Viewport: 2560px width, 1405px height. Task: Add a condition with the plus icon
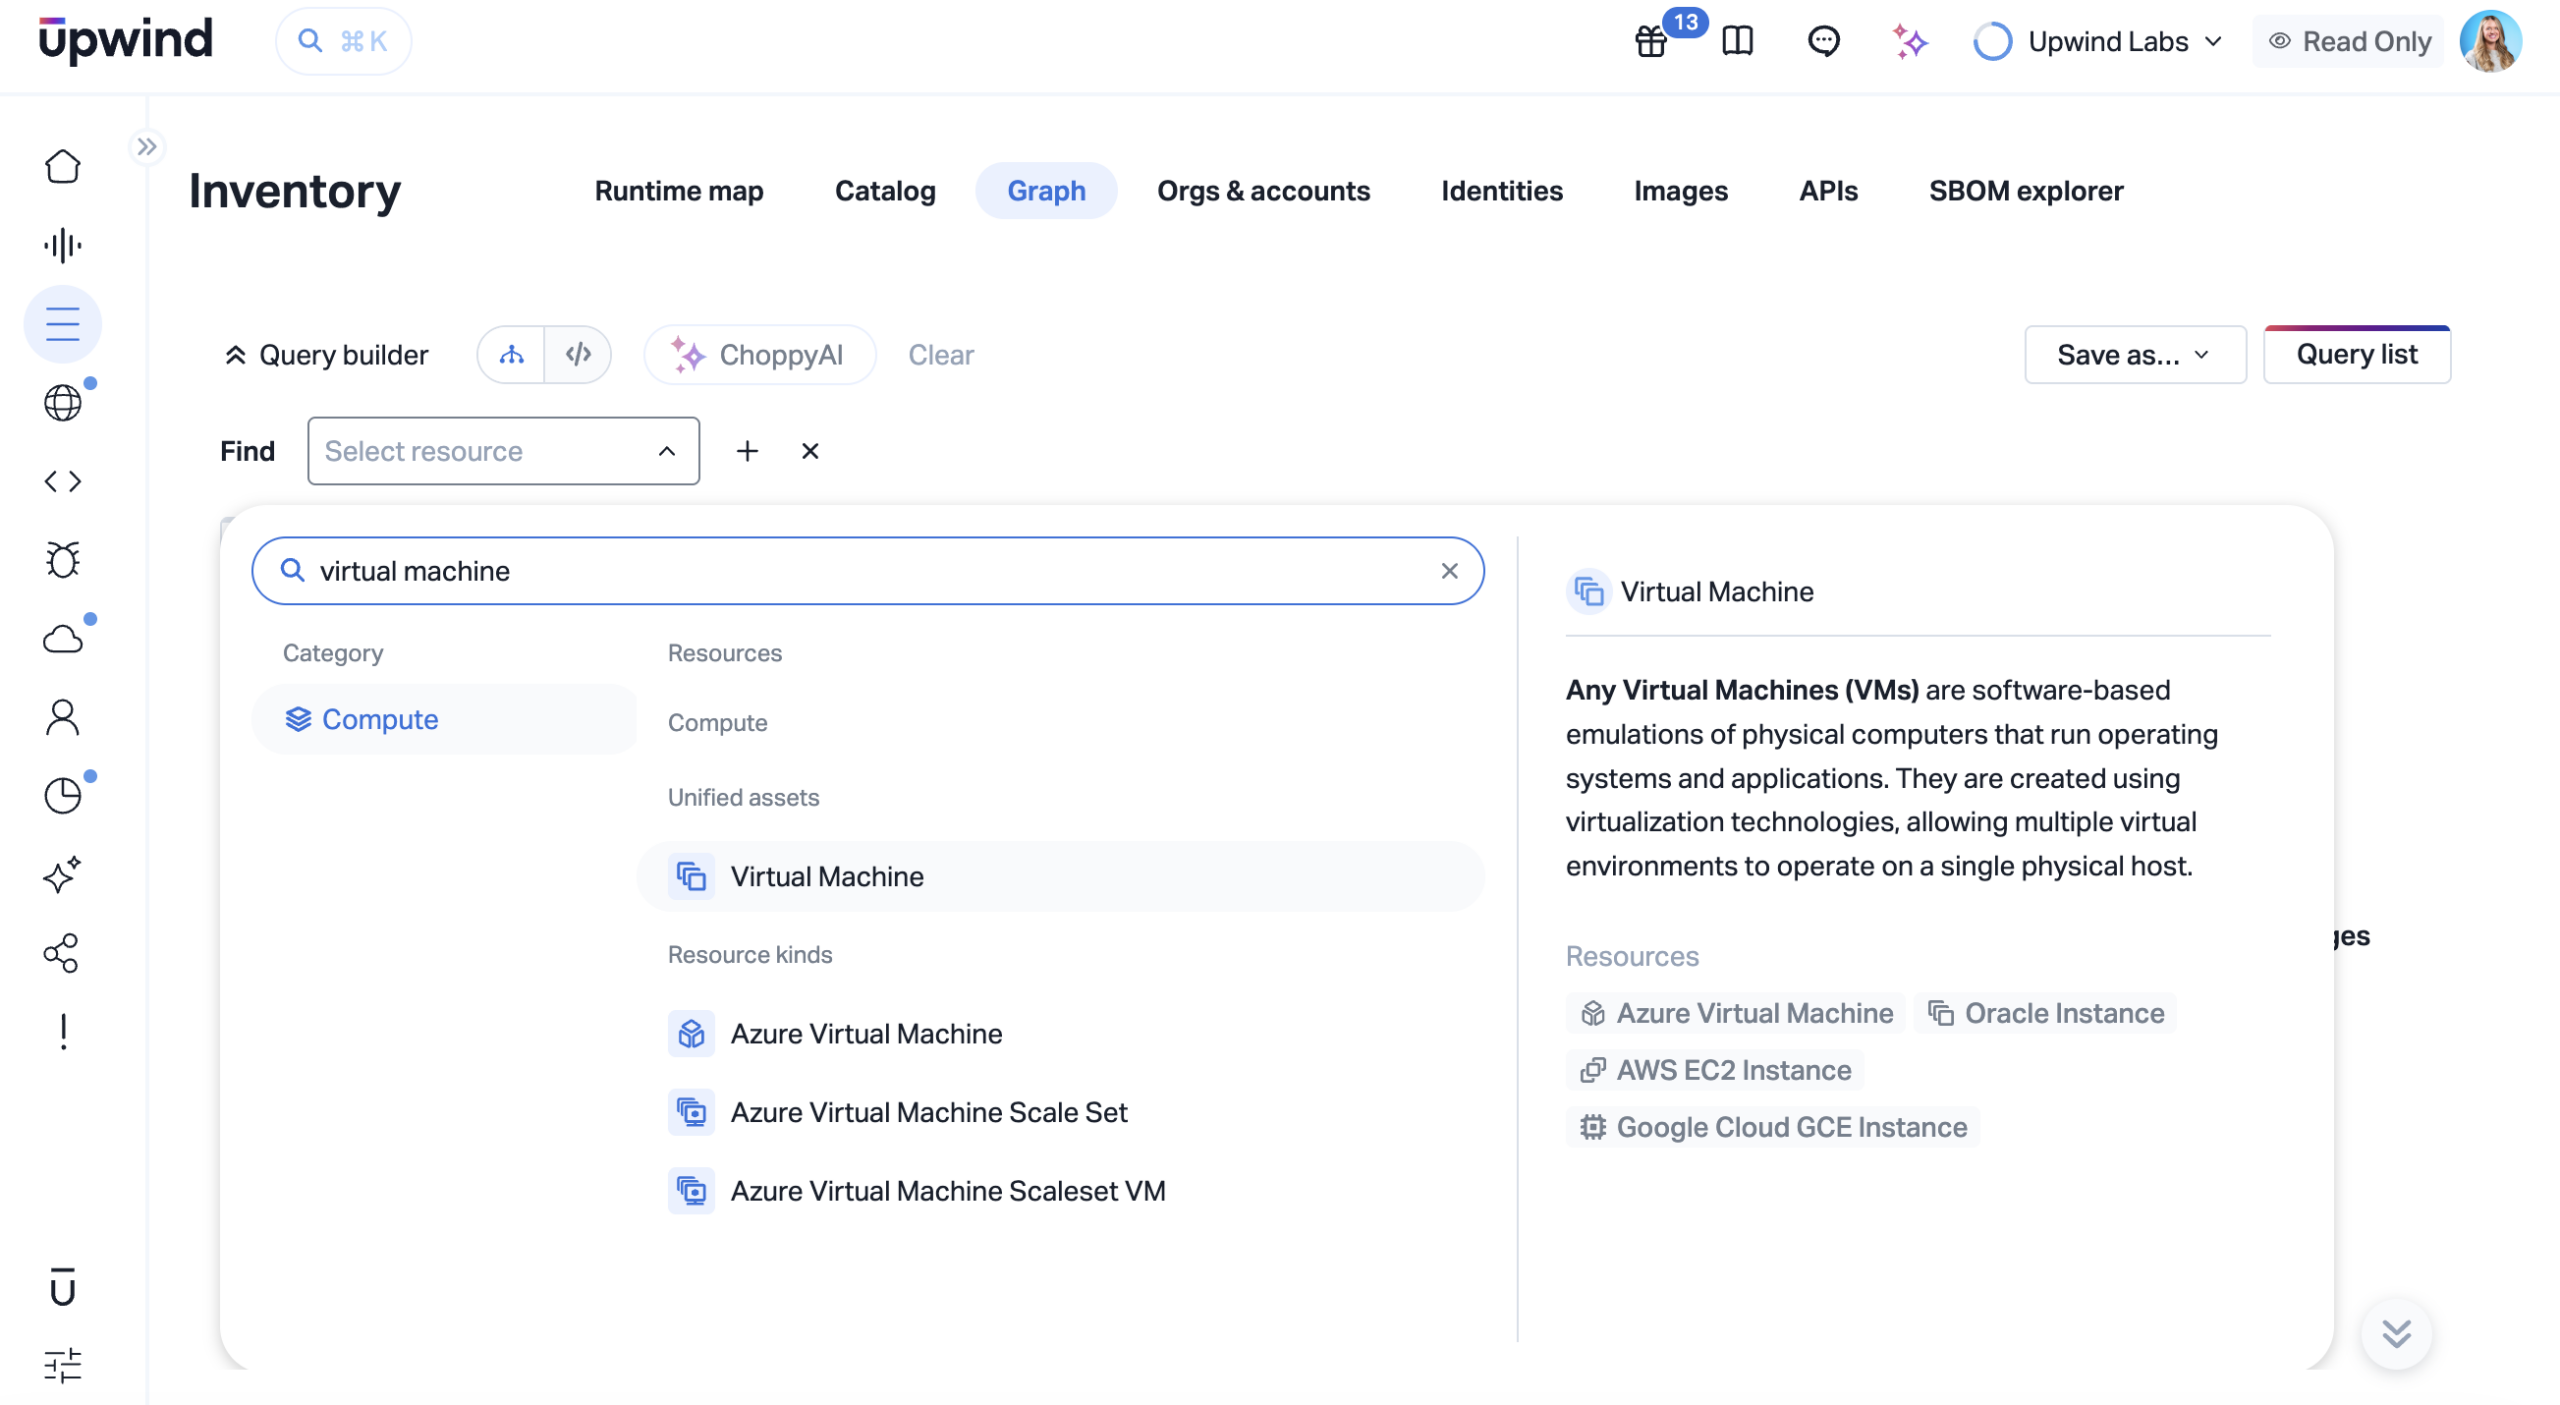click(x=746, y=451)
